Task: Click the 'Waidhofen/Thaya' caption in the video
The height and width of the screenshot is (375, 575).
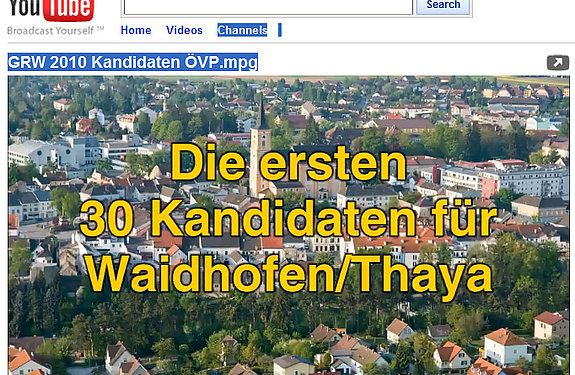Action: (x=290, y=274)
